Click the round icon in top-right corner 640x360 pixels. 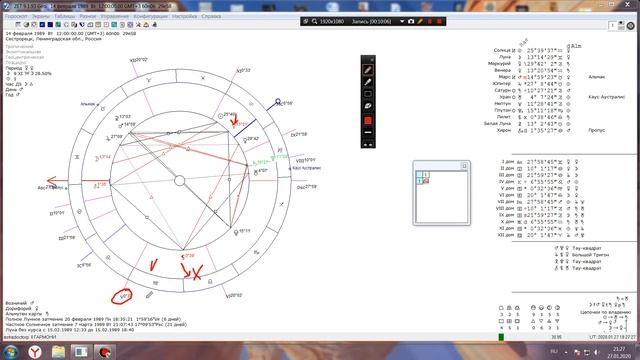click(631, 26)
